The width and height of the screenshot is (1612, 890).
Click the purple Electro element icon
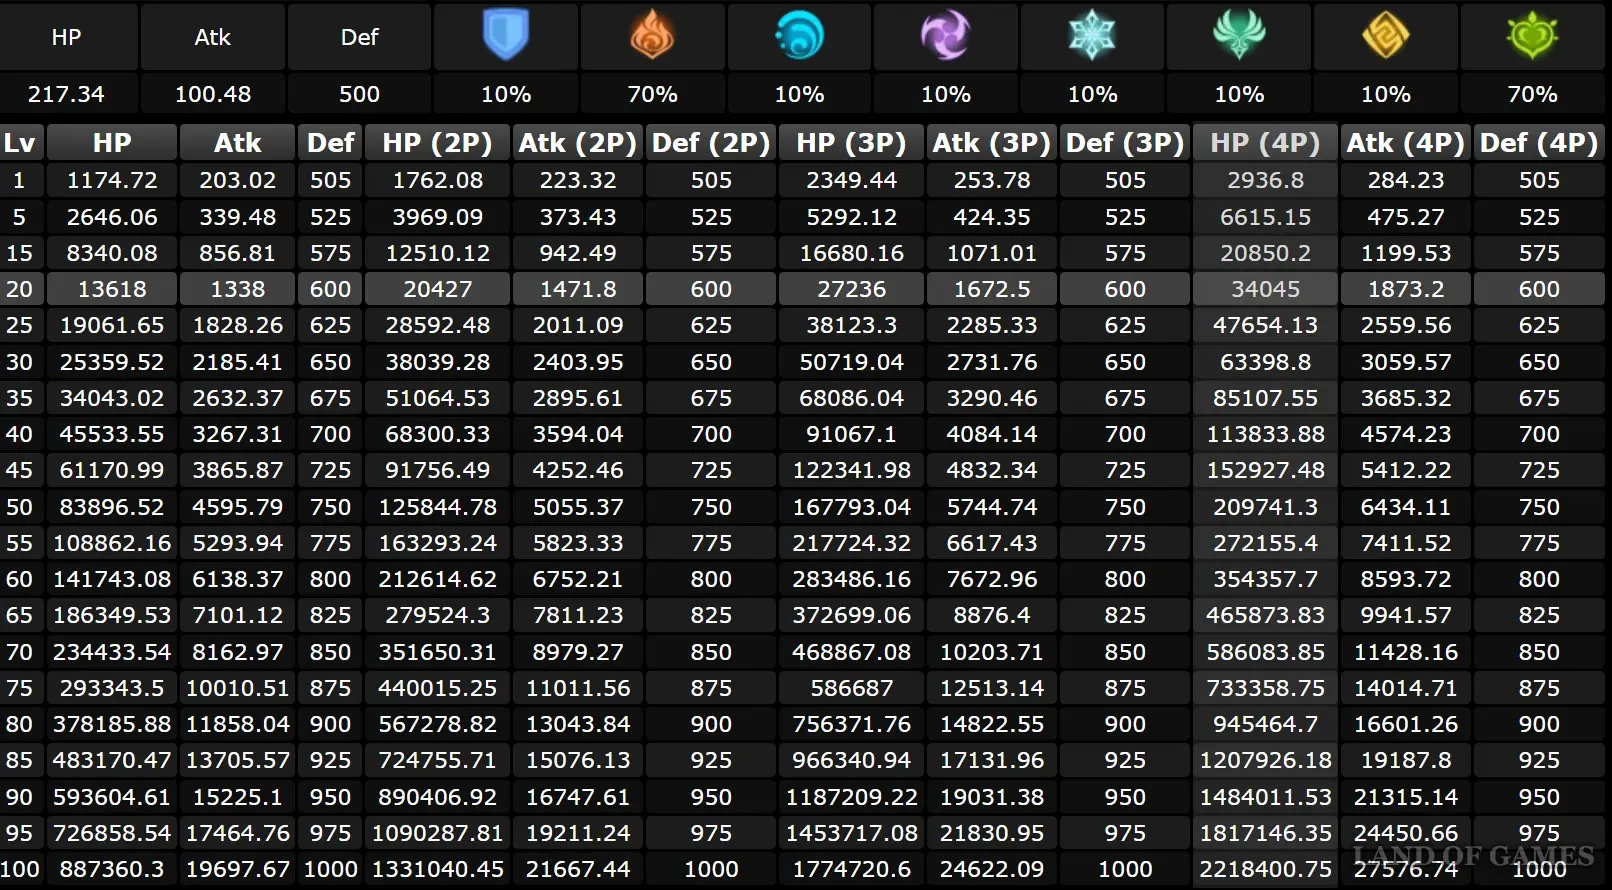(945, 36)
